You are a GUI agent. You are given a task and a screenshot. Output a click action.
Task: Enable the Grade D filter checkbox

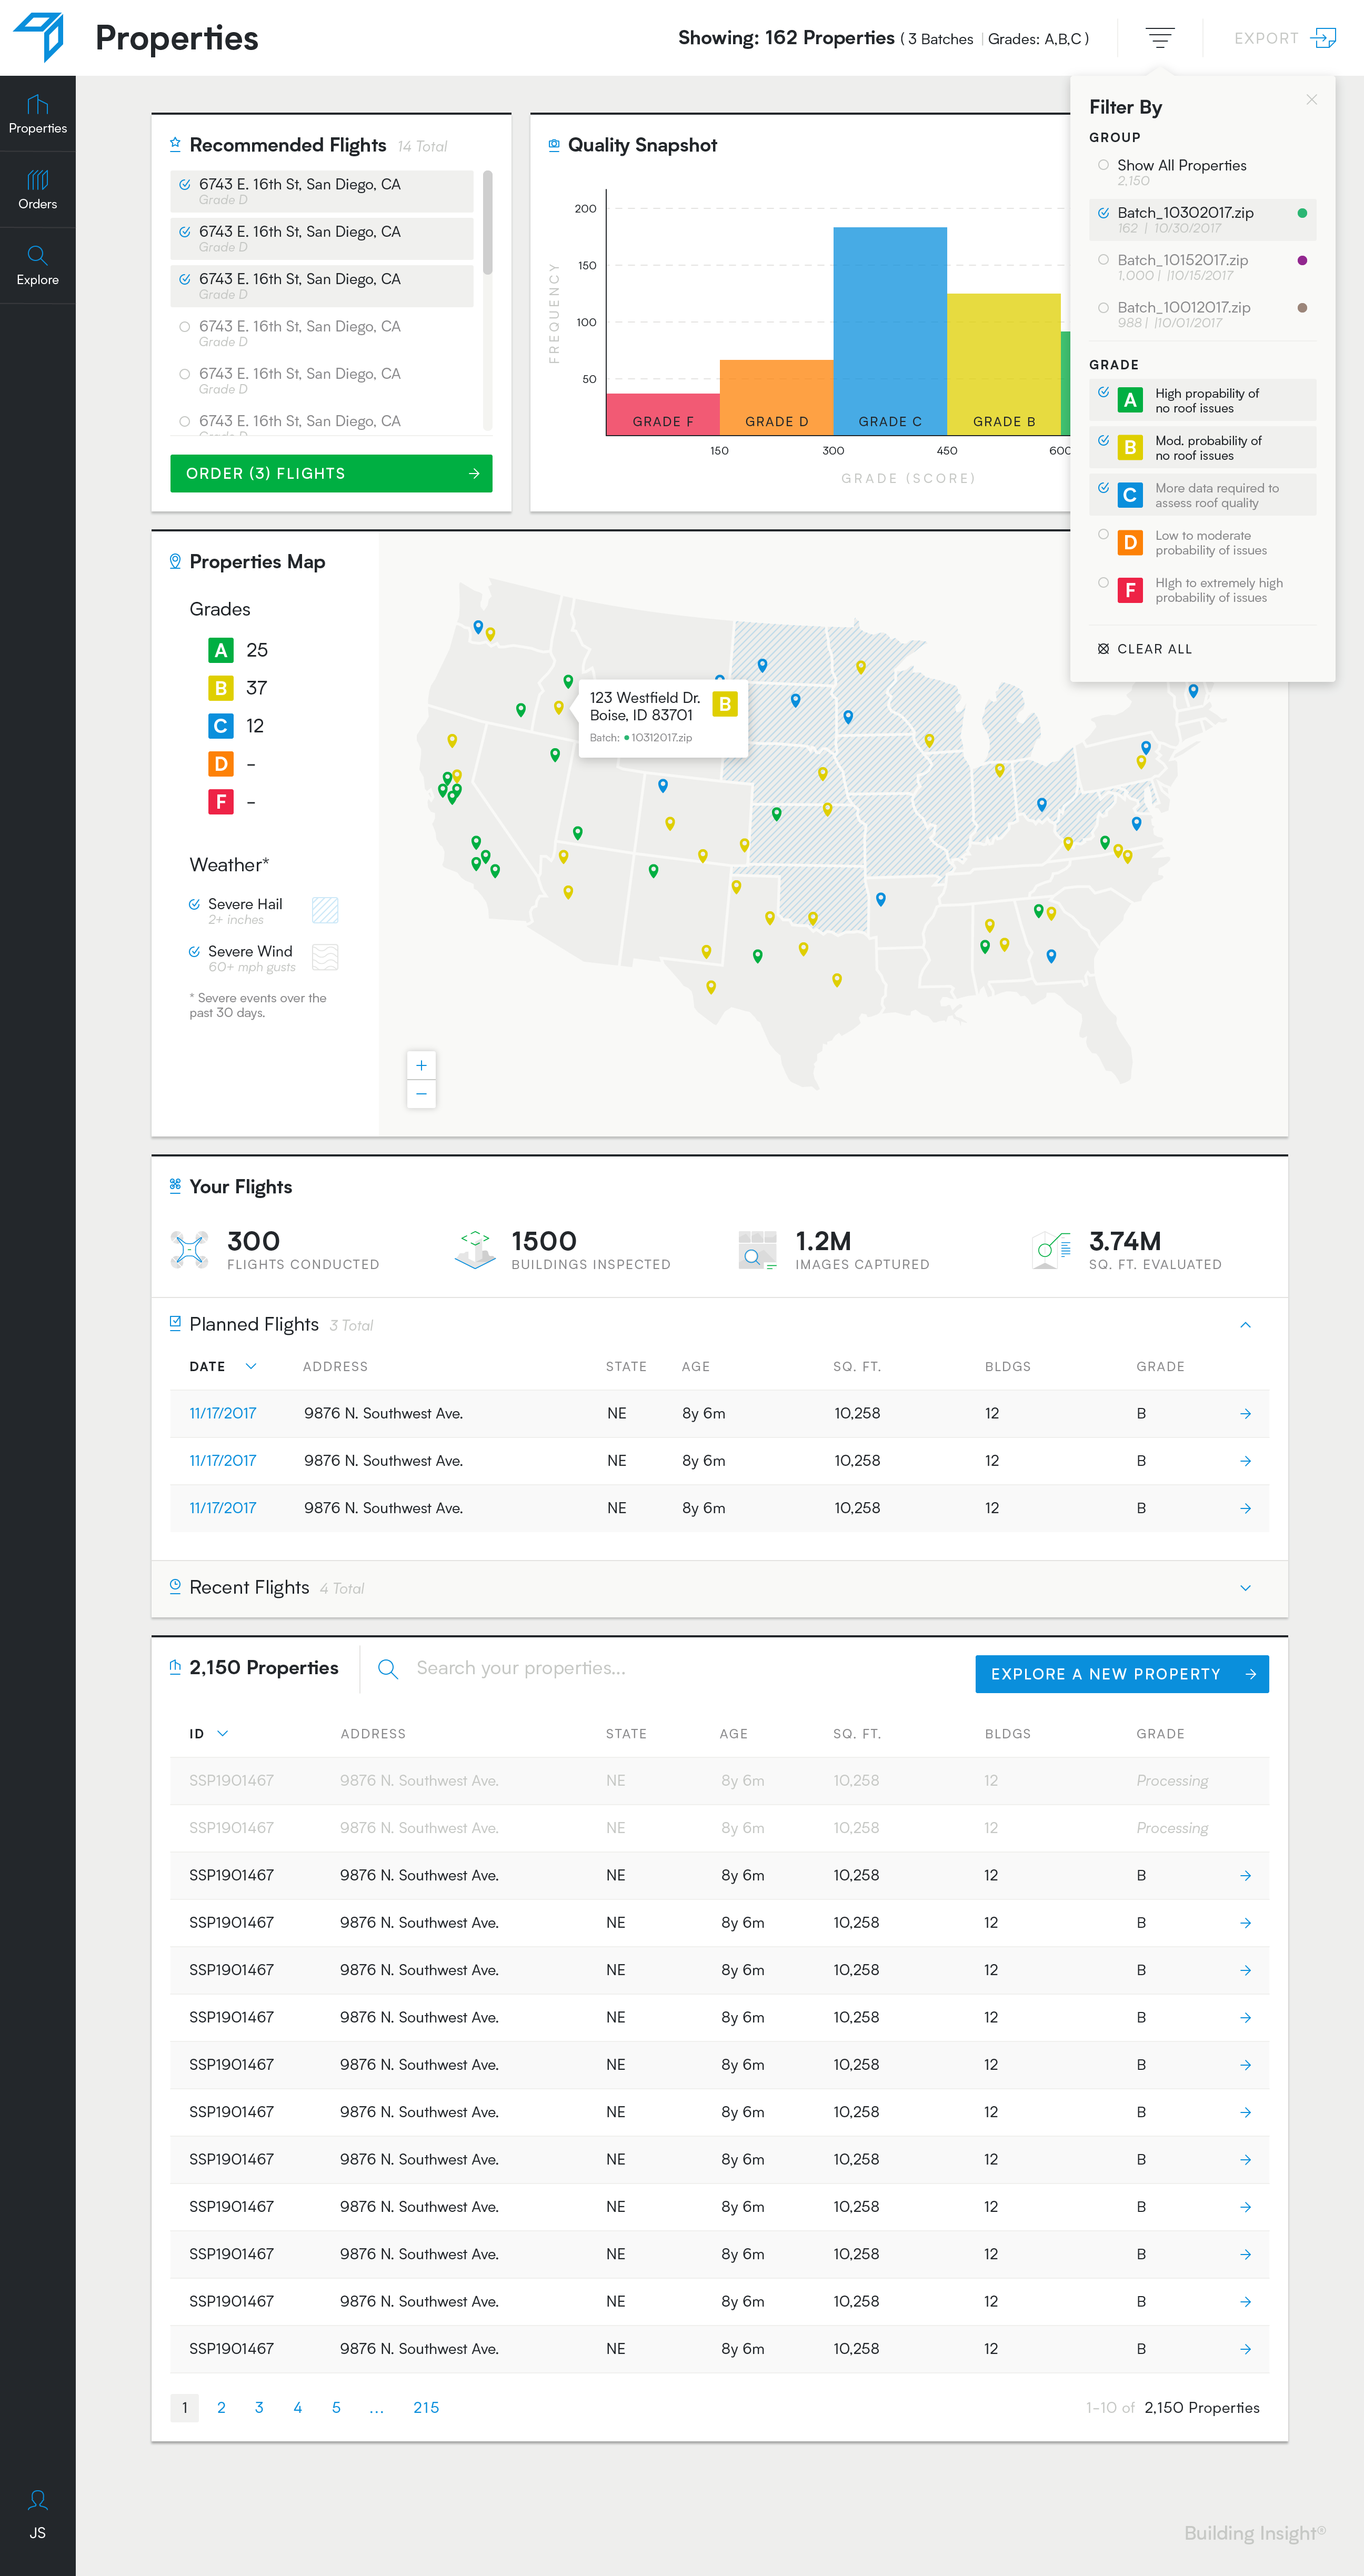point(1103,535)
